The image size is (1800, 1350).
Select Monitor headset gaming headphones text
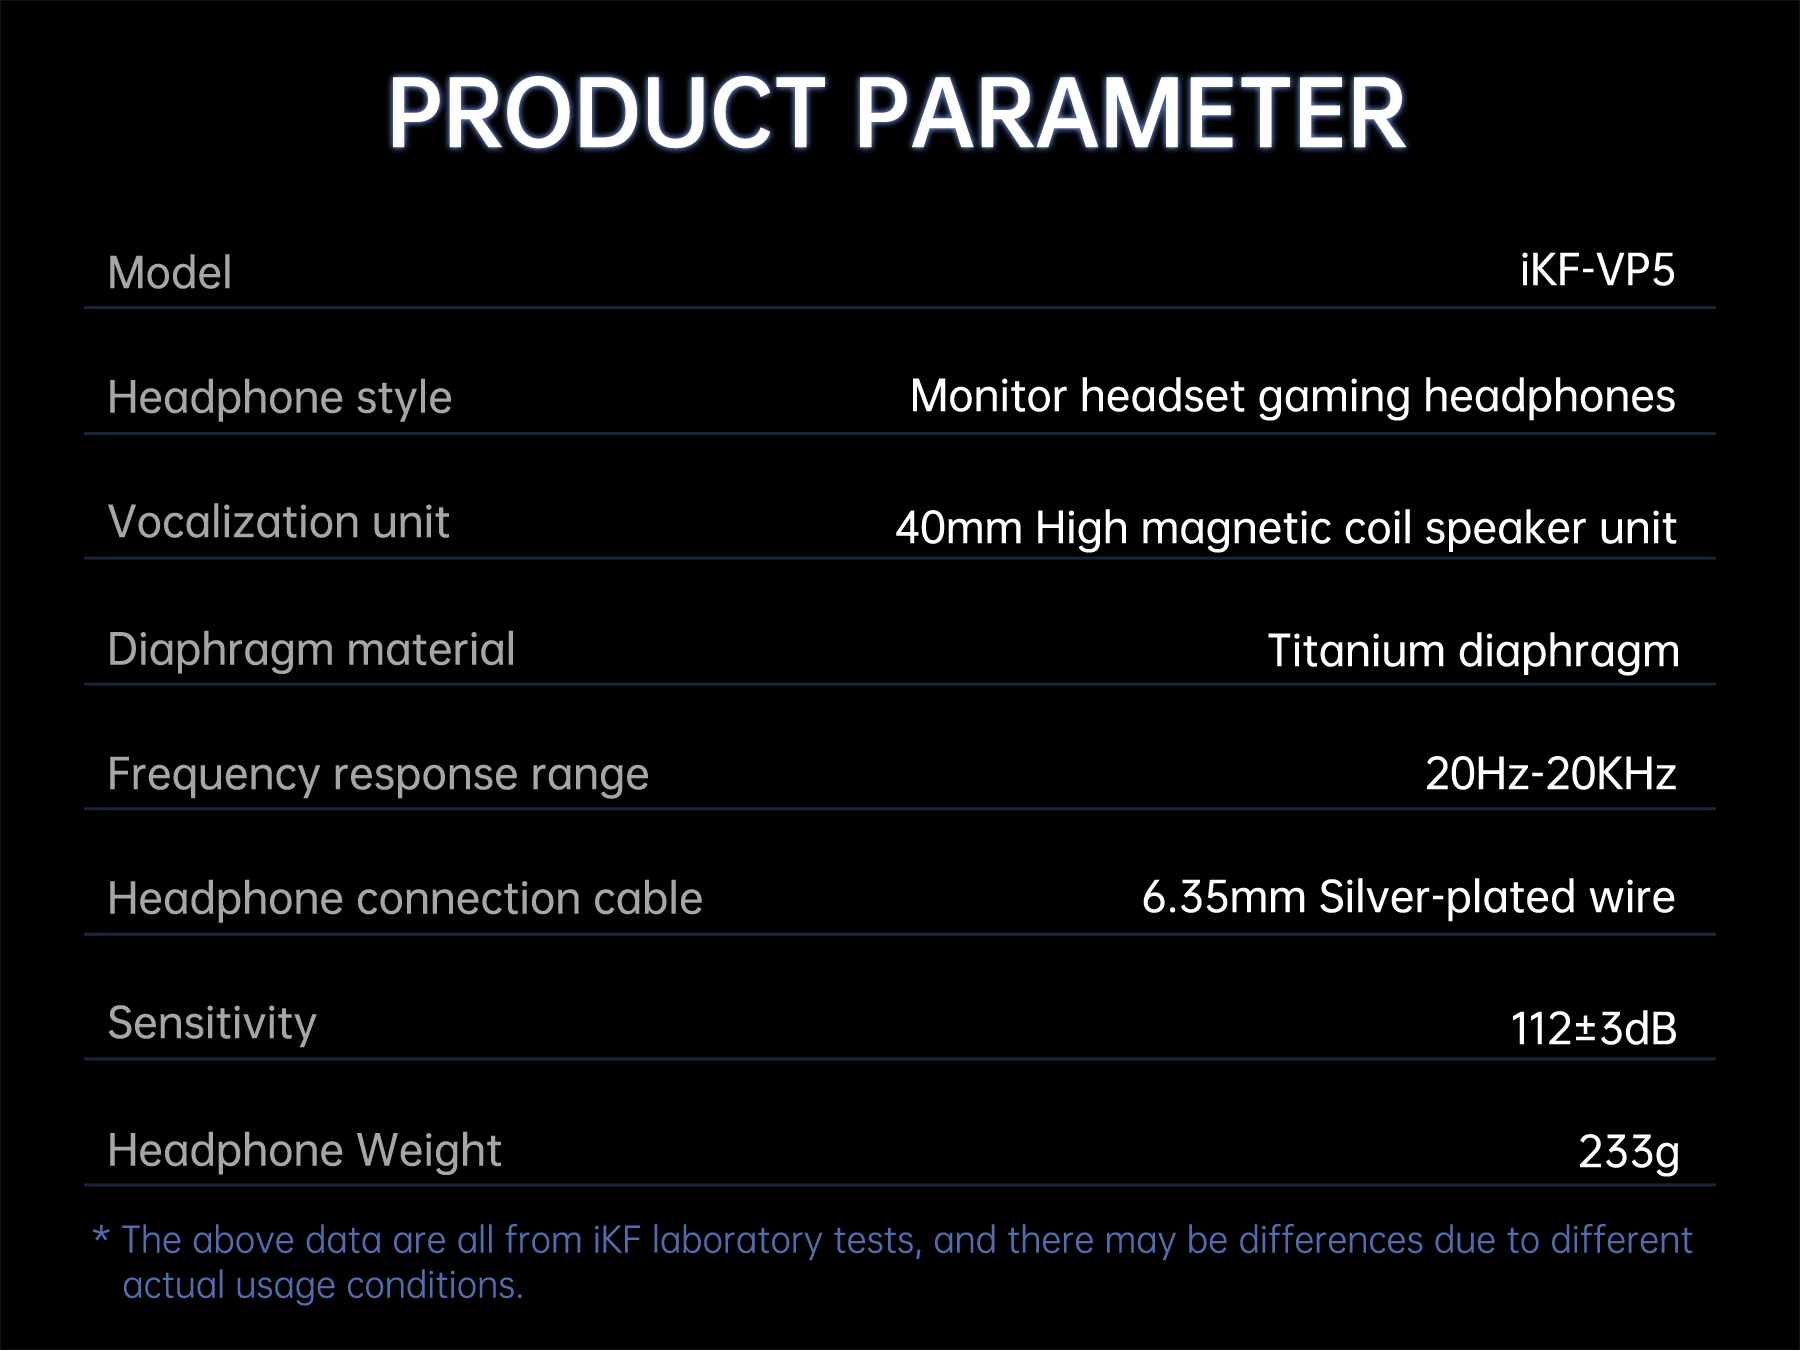coord(1292,396)
